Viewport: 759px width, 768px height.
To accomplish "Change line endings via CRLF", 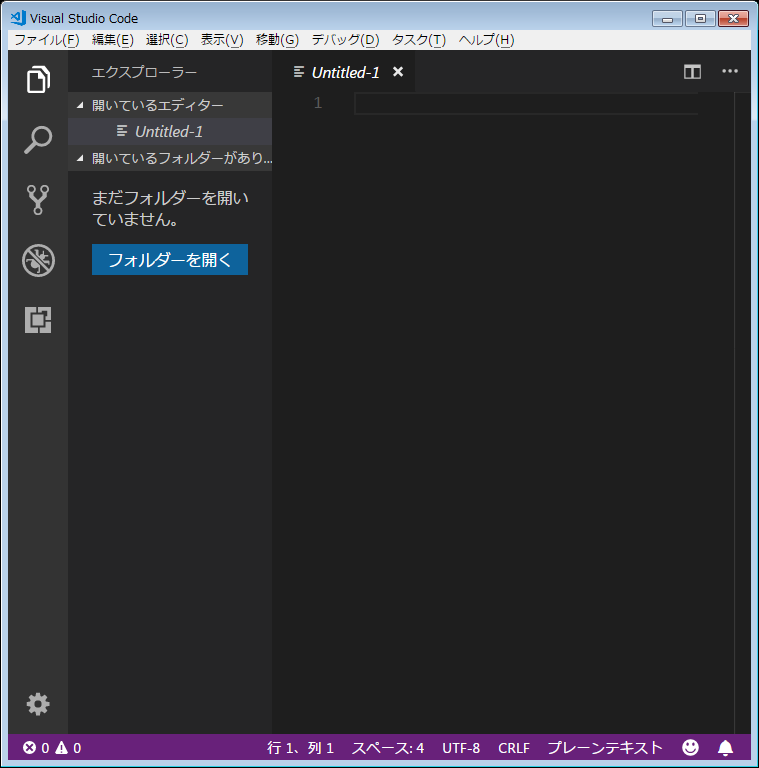I will click(x=514, y=748).
